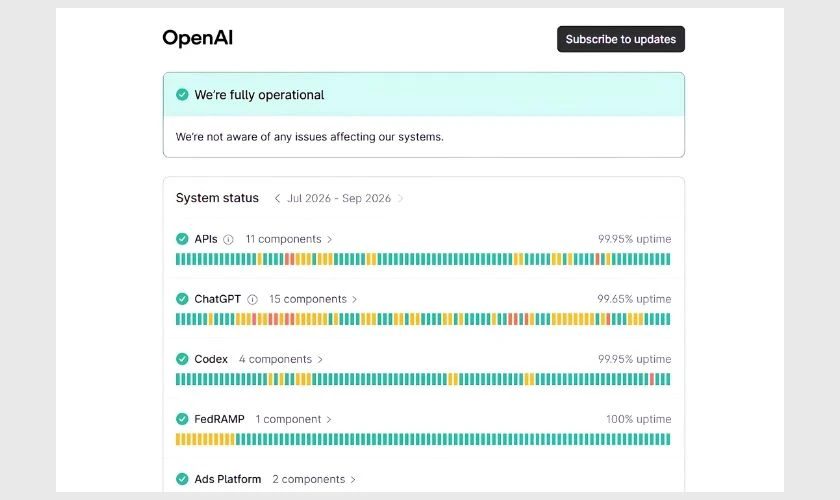Image resolution: width=840 pixels, height=500 pixels.
Task: Click the We're fully operational banner text
Action: (259, 95)
